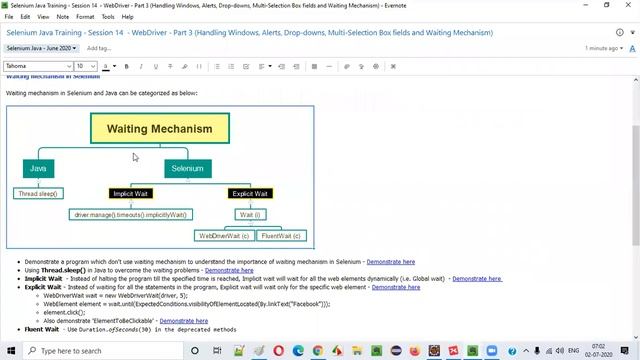The width and height of the screenshot is (640, 360).
Task: Click the taskbar search box
Action: [x=102, y=351]
